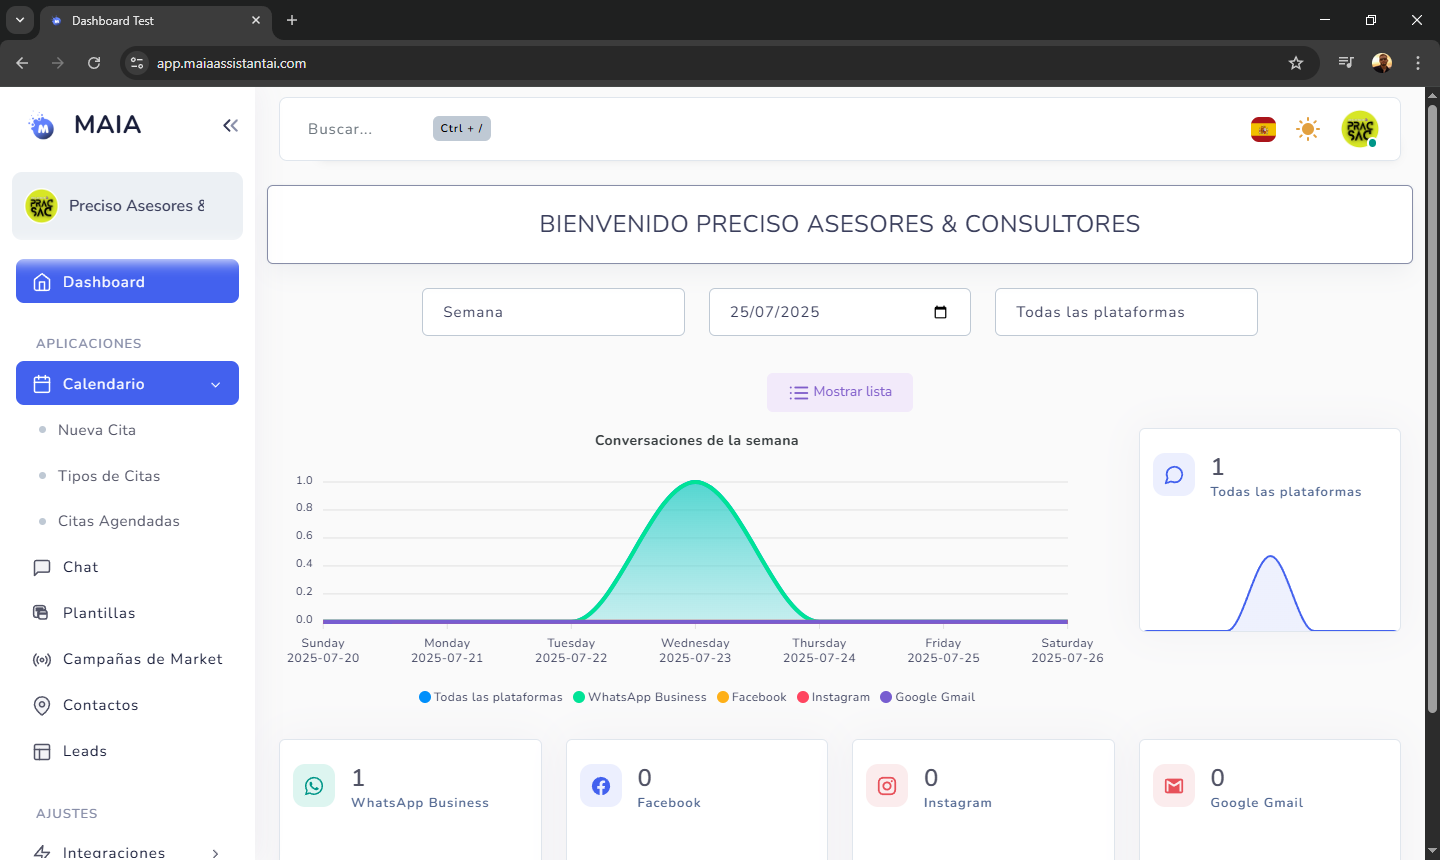Go to Contactos in the sidebar
1440x860 pixels.
coord(100,705)
